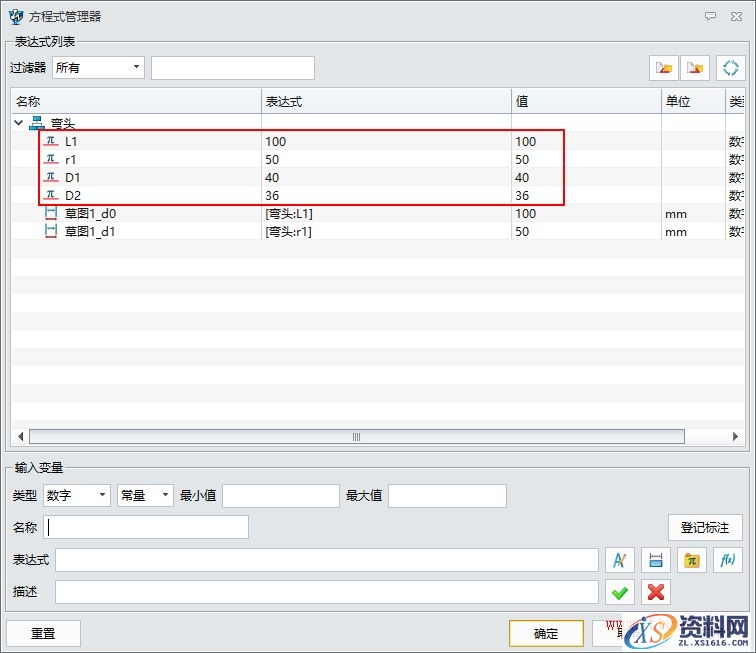Click the pi icon of variable D2
Image resolution: width=756 pixels, height=653 pixels.
point(51,195)
